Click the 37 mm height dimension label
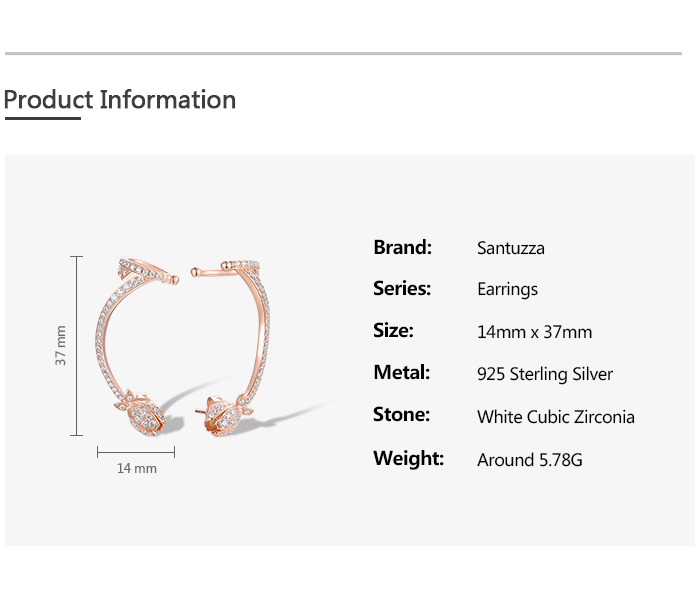Image resolution: width=700 pixels, height=596 pixels. click(61, 345)
